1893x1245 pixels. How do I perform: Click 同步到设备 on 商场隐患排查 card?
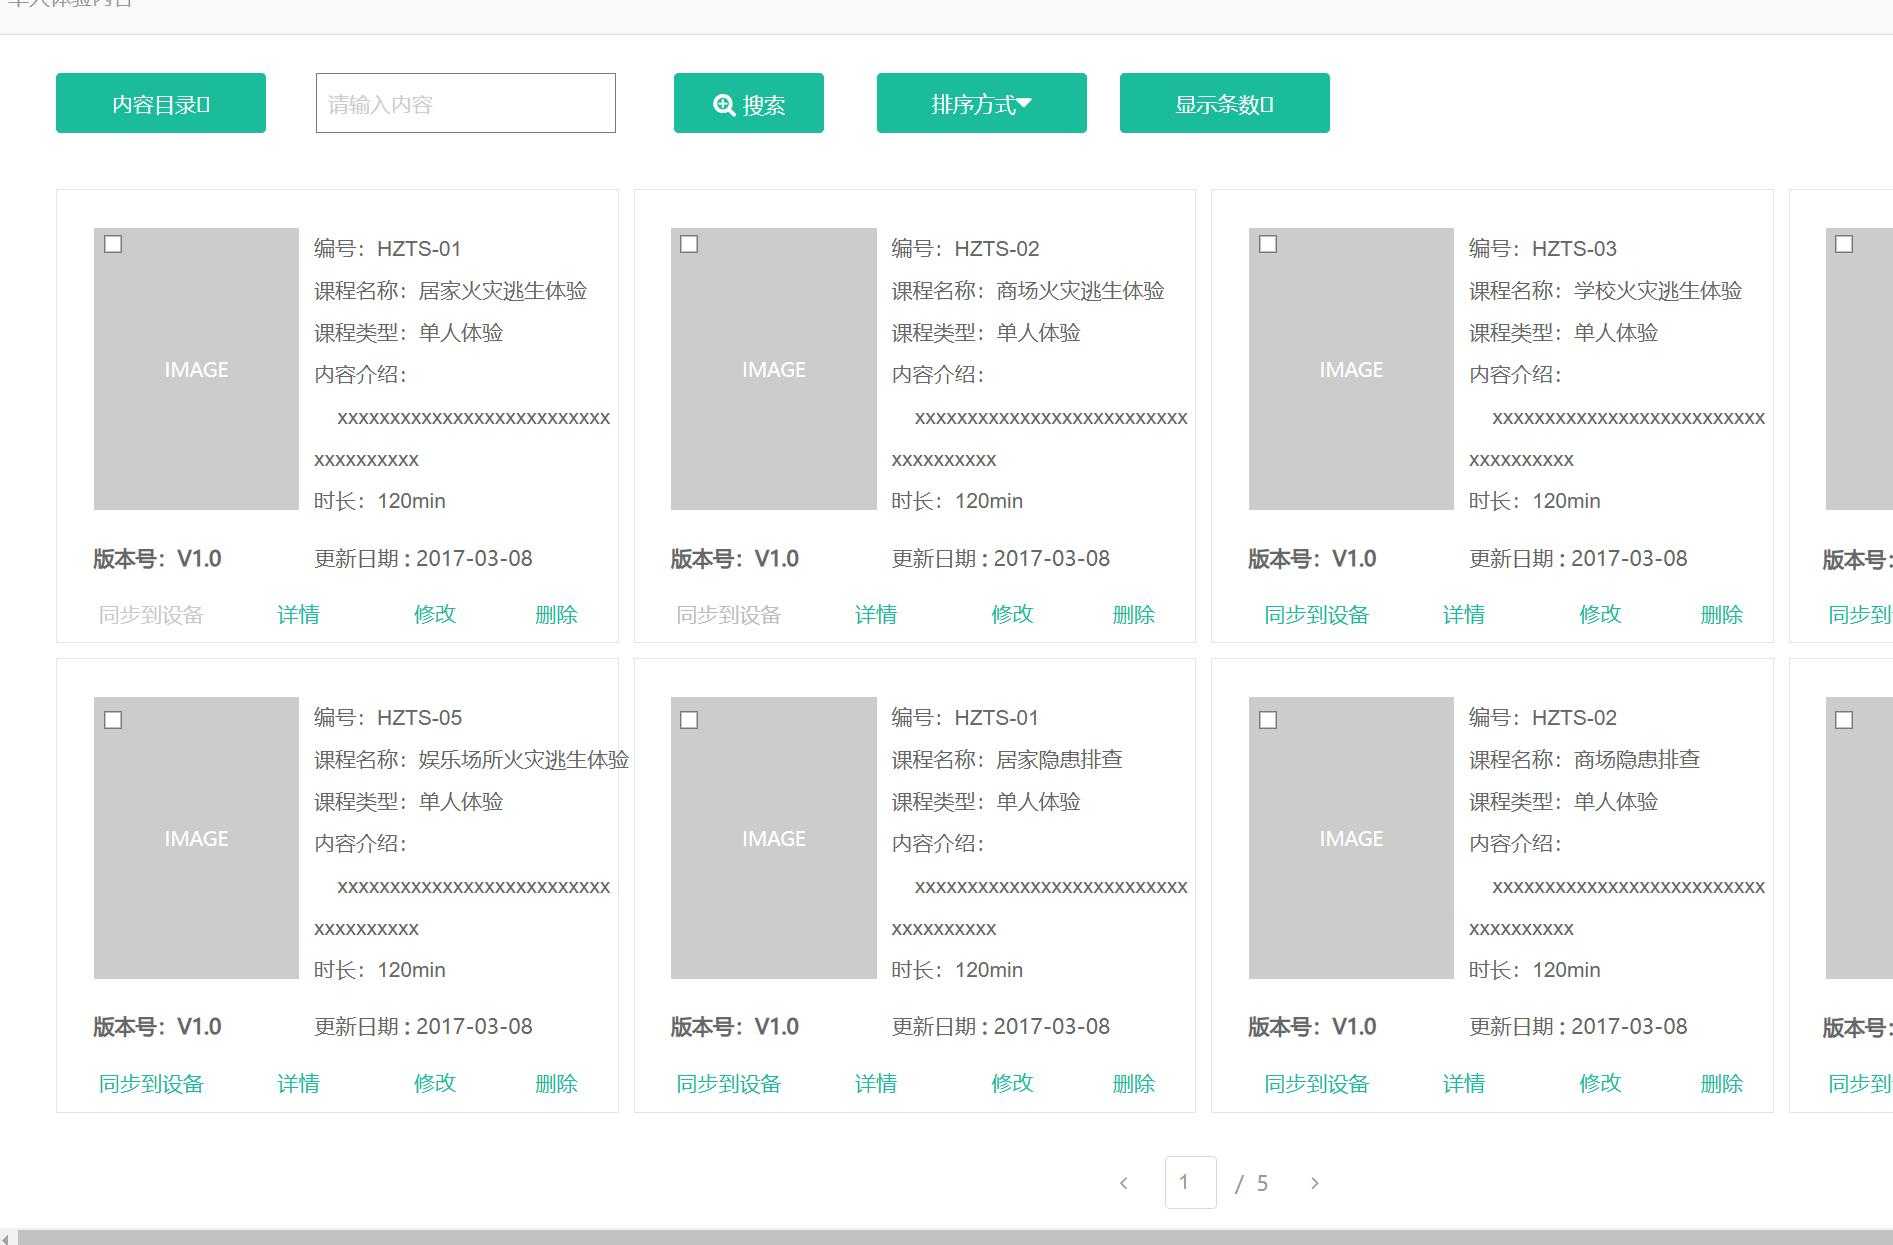1317,1083
